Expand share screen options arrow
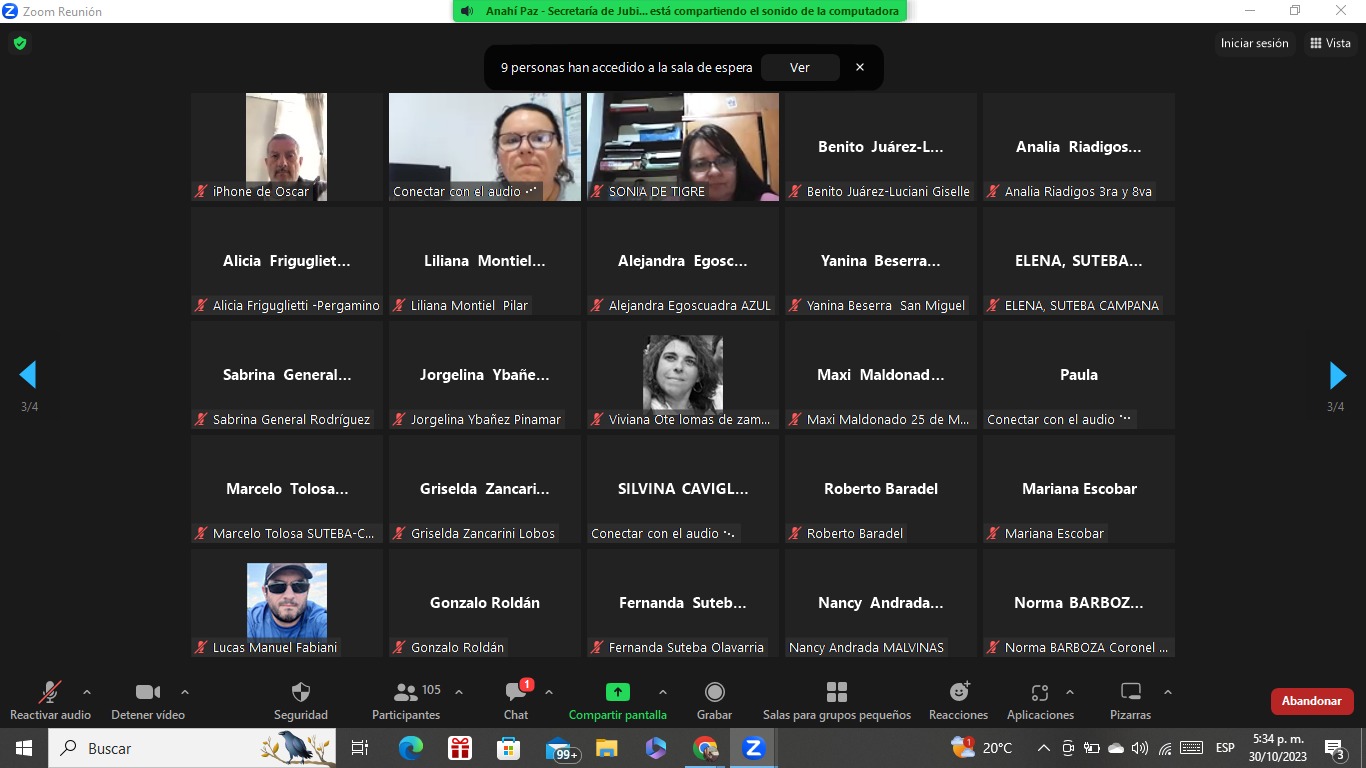 tap(662, 692)
